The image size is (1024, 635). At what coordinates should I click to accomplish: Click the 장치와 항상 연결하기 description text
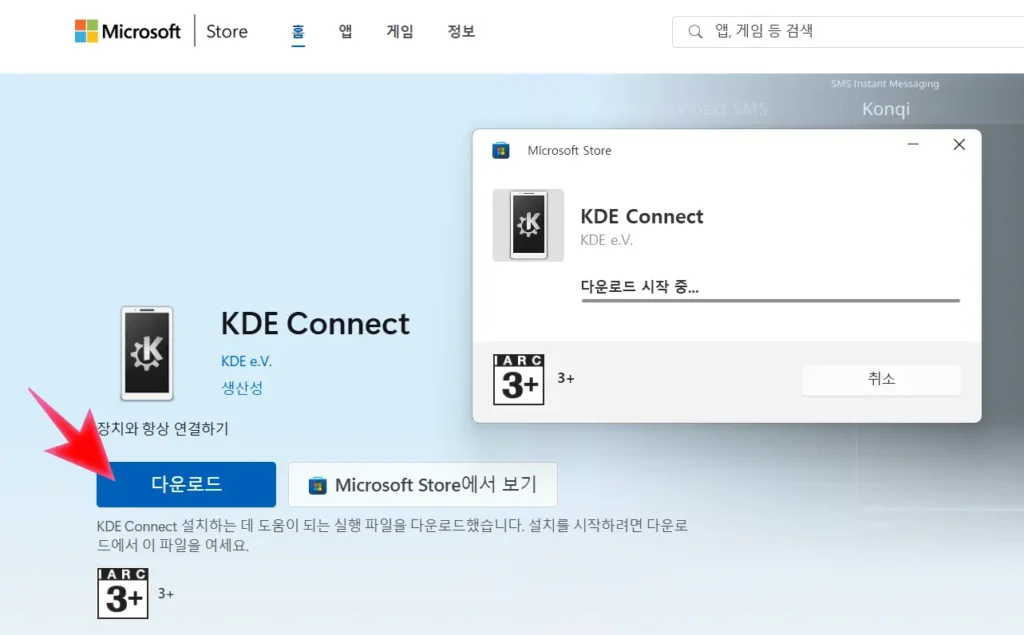pos(163,429)
